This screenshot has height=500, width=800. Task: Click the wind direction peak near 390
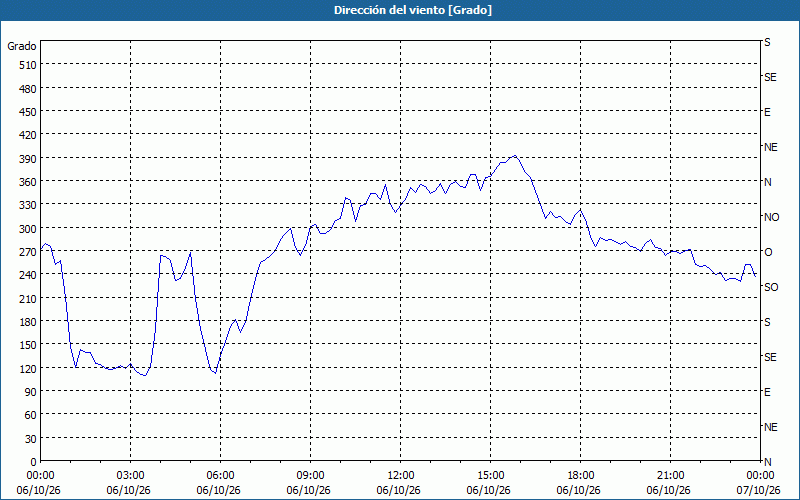point(515,156)
